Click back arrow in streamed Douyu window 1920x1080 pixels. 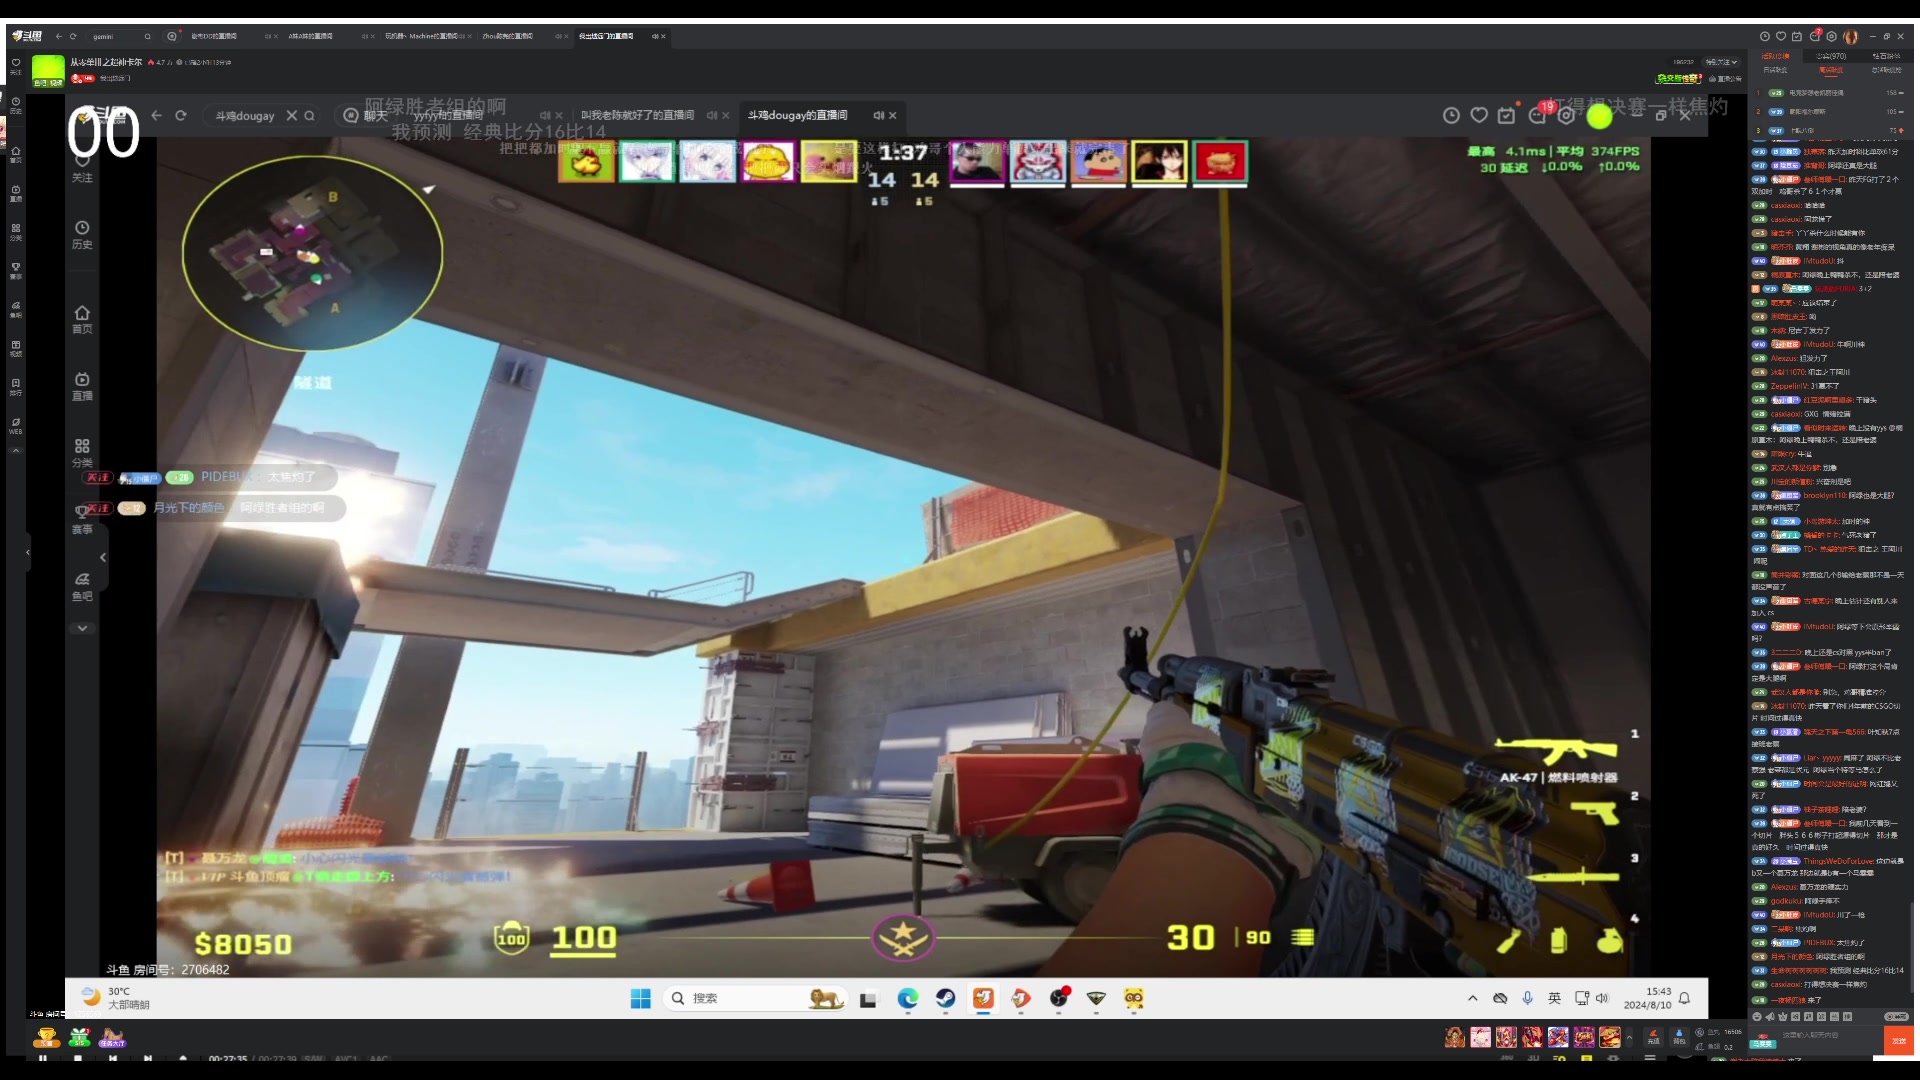(156, 115)
